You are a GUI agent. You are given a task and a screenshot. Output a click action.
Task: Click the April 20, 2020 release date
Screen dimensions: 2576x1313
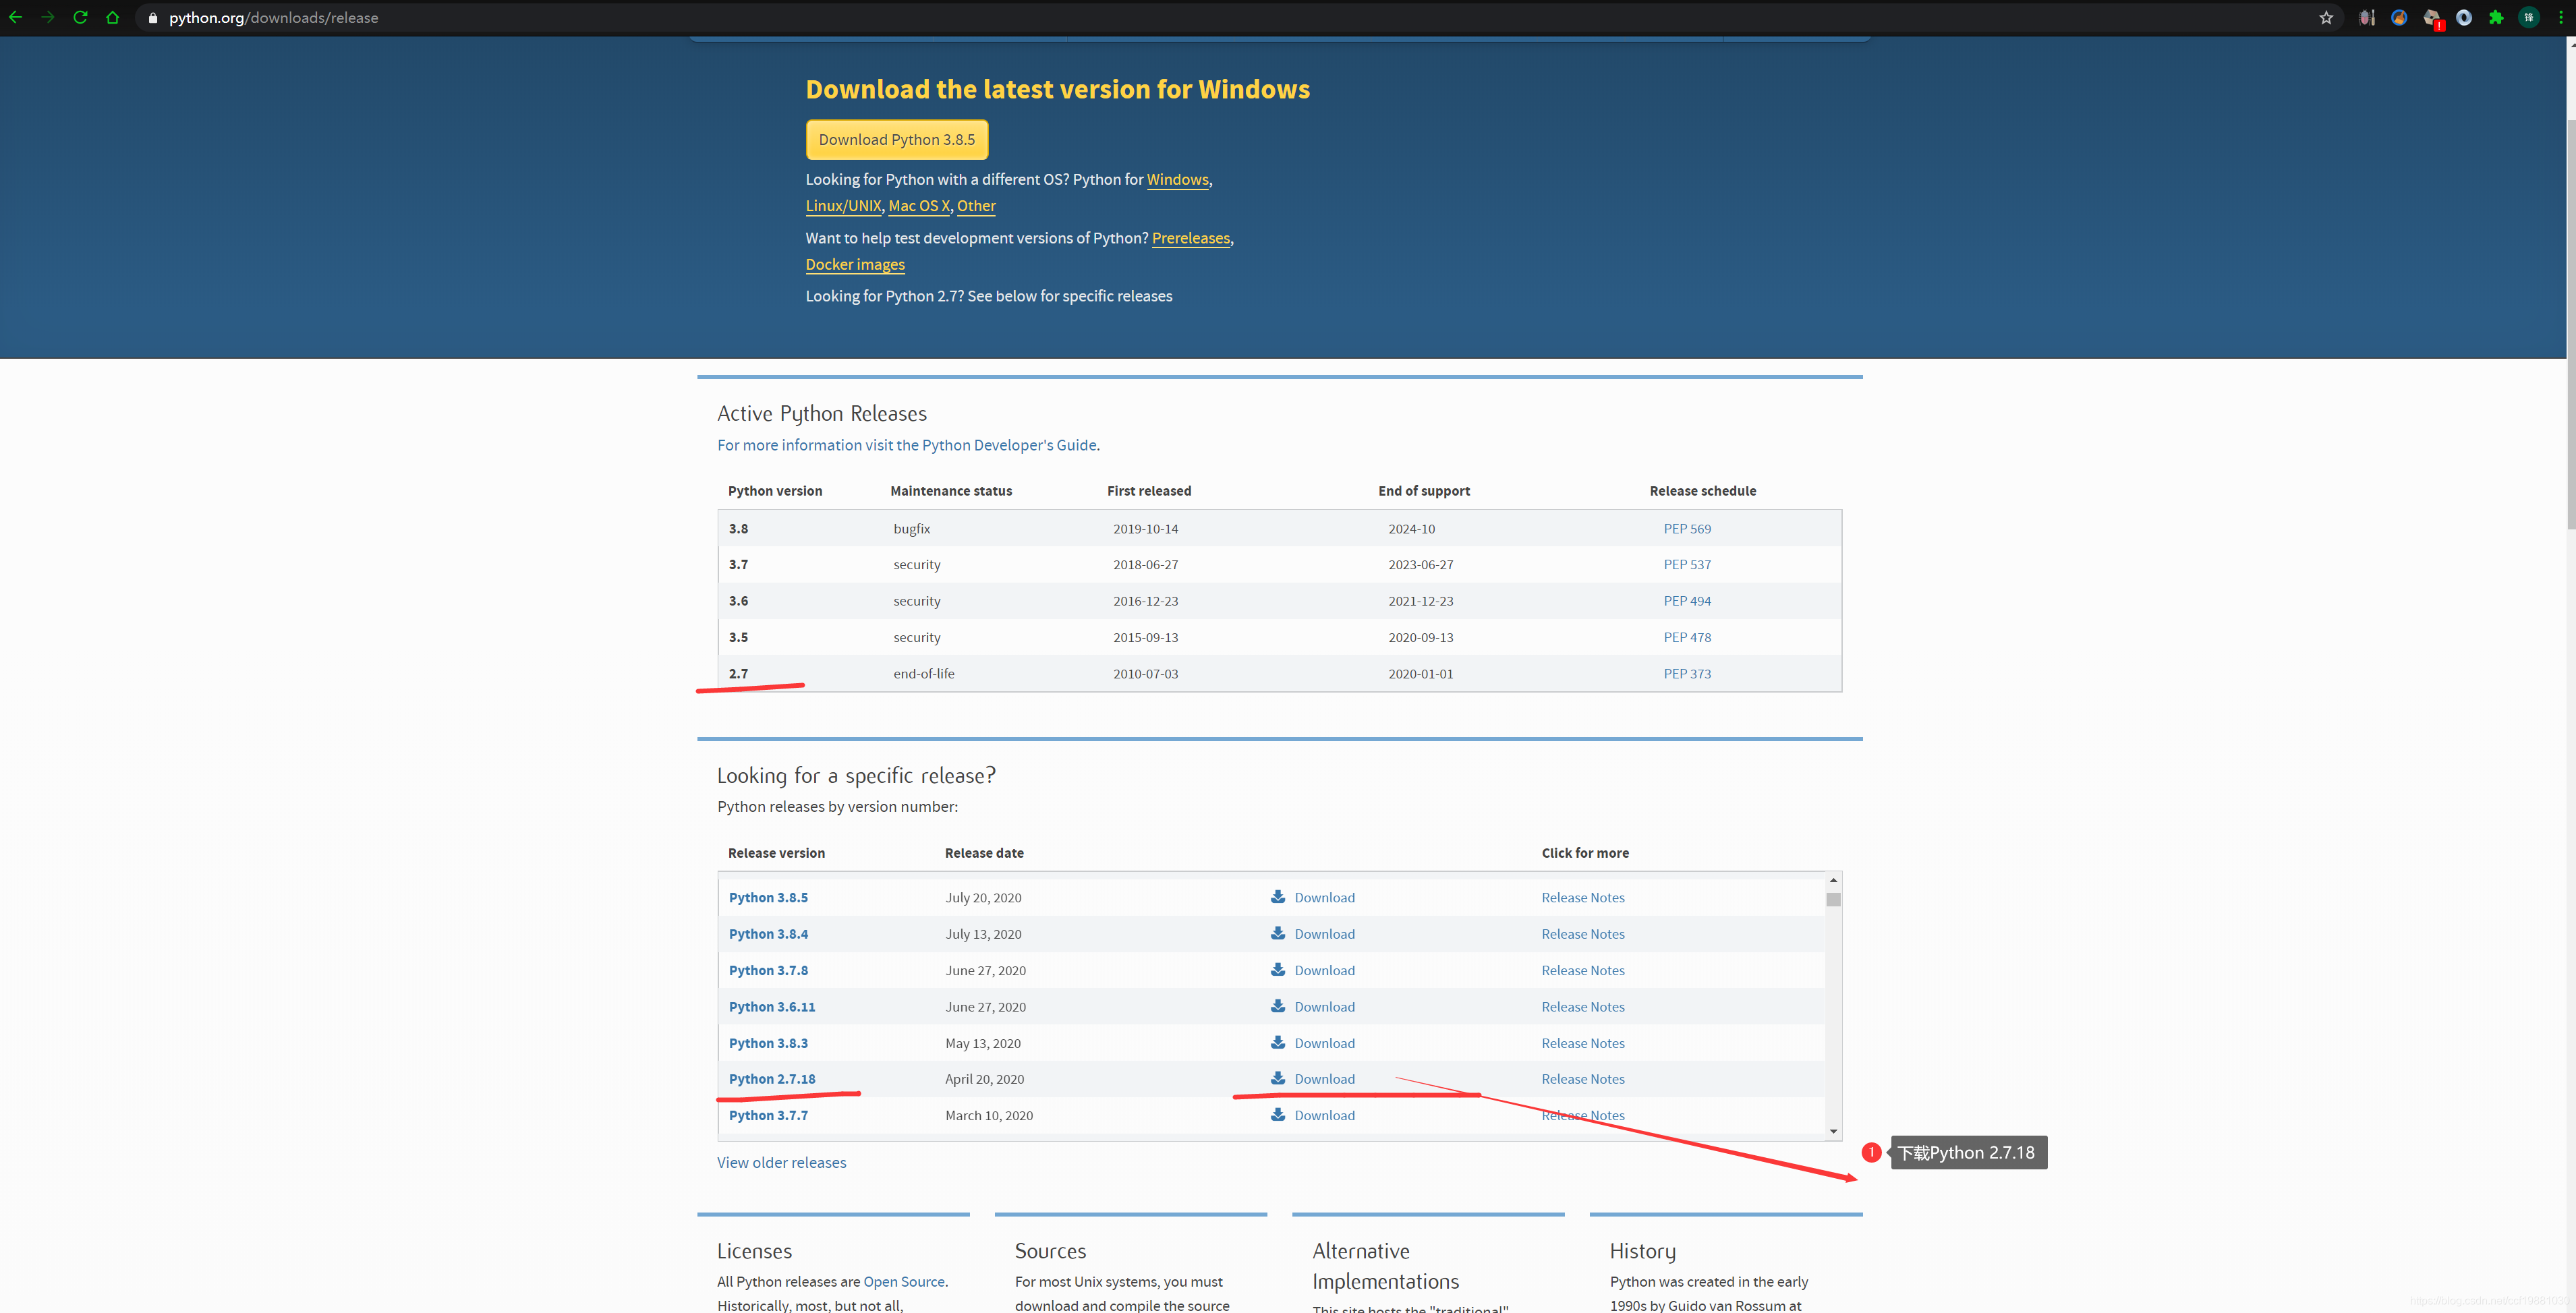[984, 1079]
